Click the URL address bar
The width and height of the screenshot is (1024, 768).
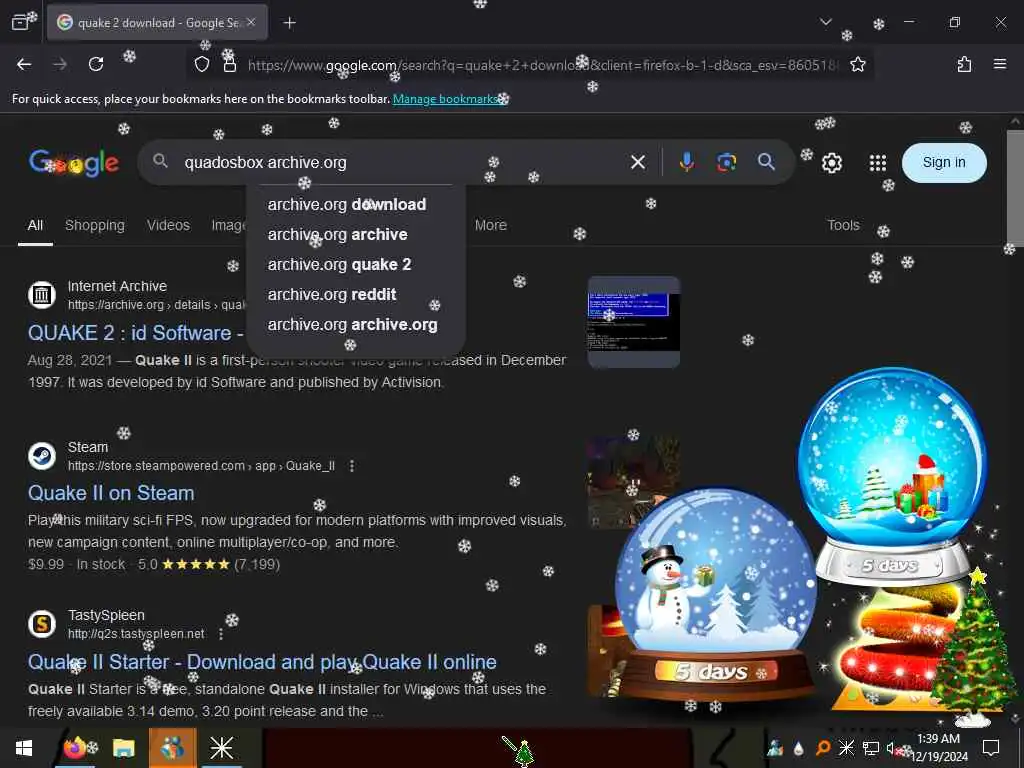coord(542,65)
